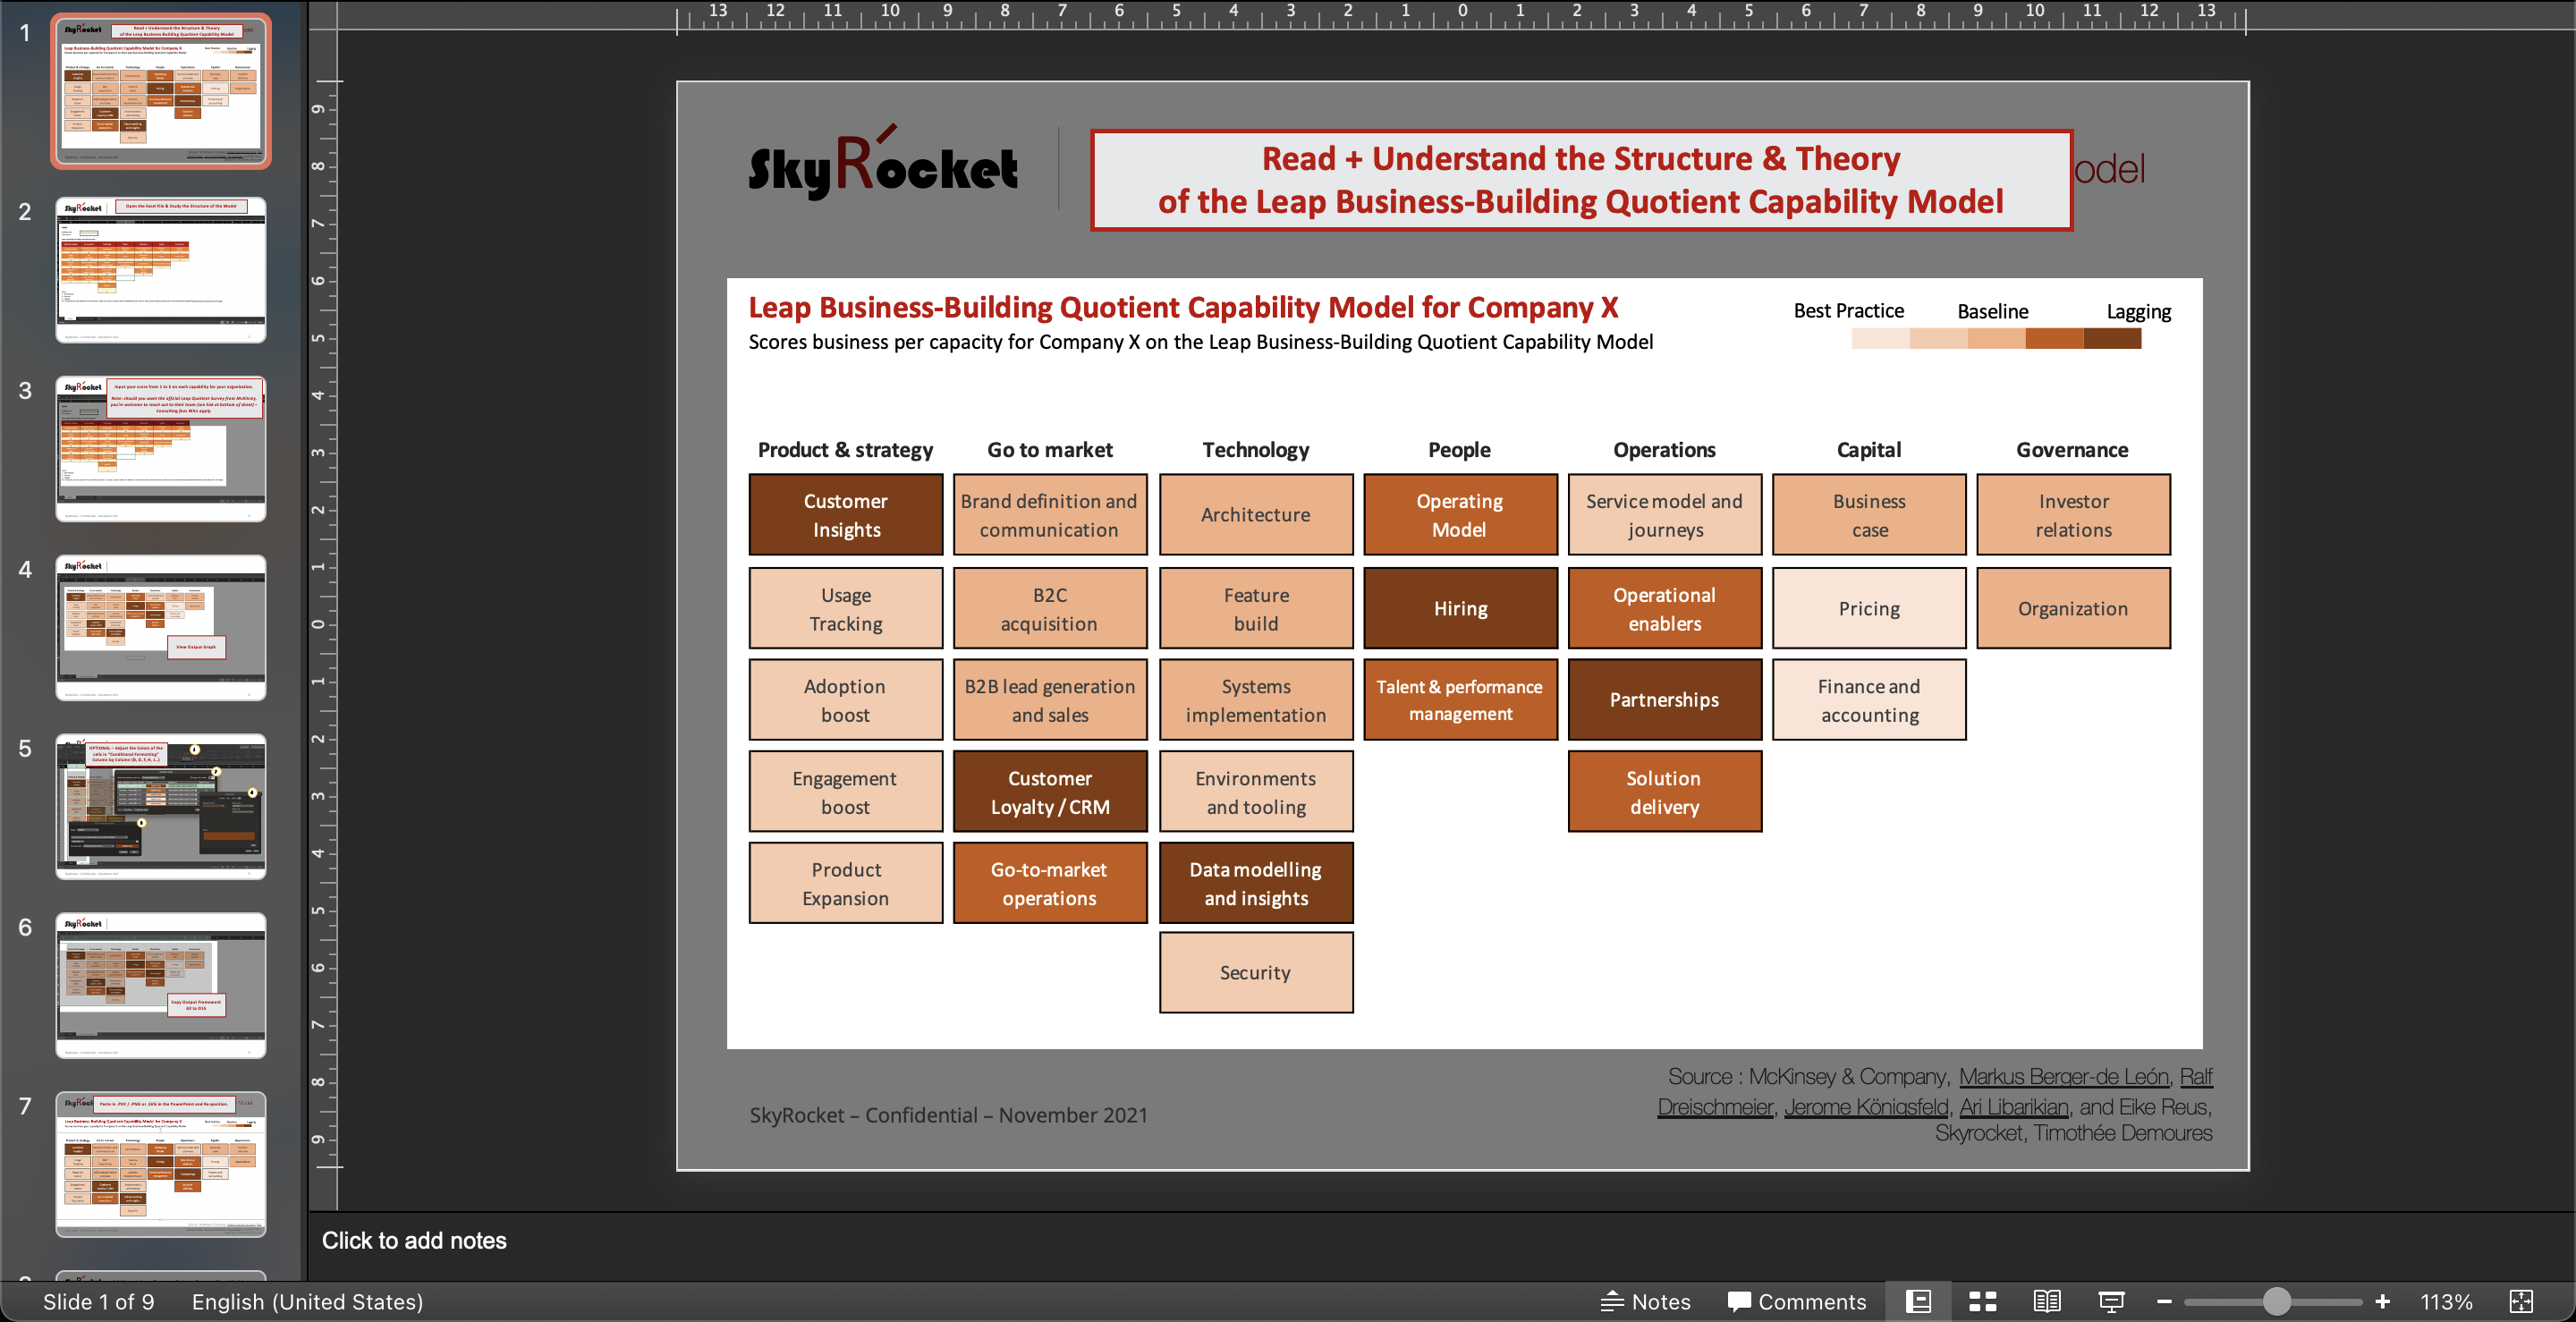Click the 'Product & strategy' column header
Image resolution: width=2576 pixels, height=1322 pixels.
coord(845,450)
